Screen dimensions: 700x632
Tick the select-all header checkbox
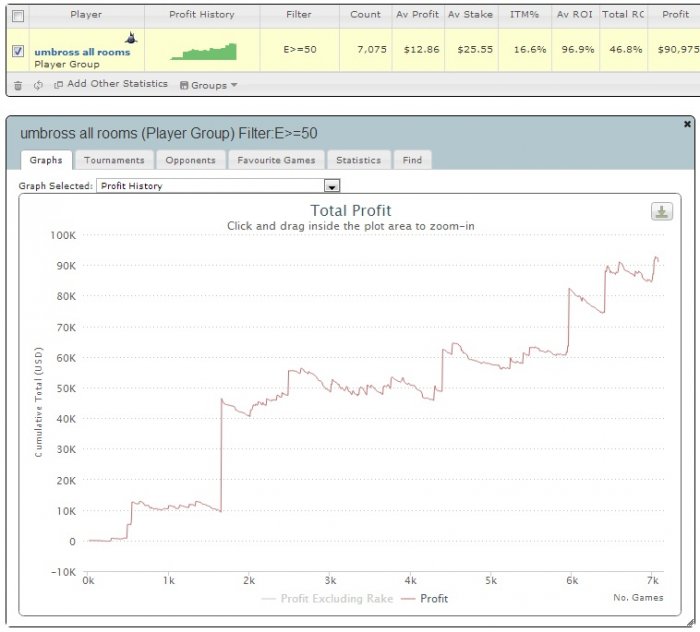click(18, 17)
